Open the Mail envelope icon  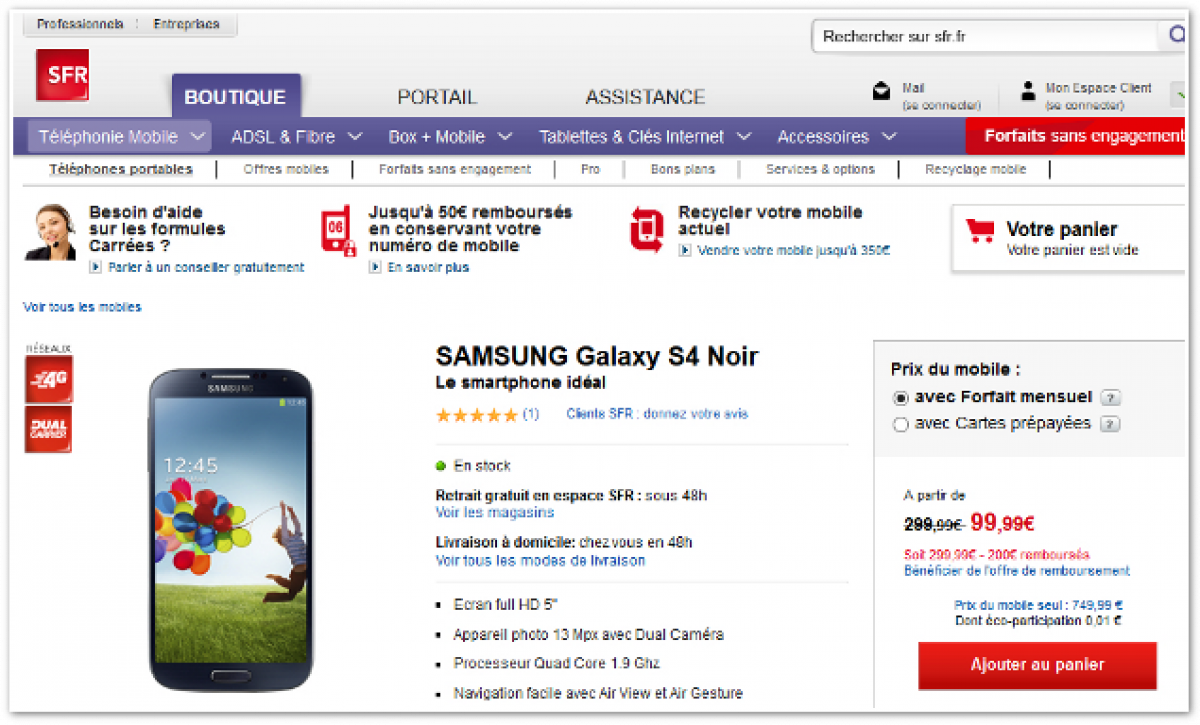[x=881, y=92]
